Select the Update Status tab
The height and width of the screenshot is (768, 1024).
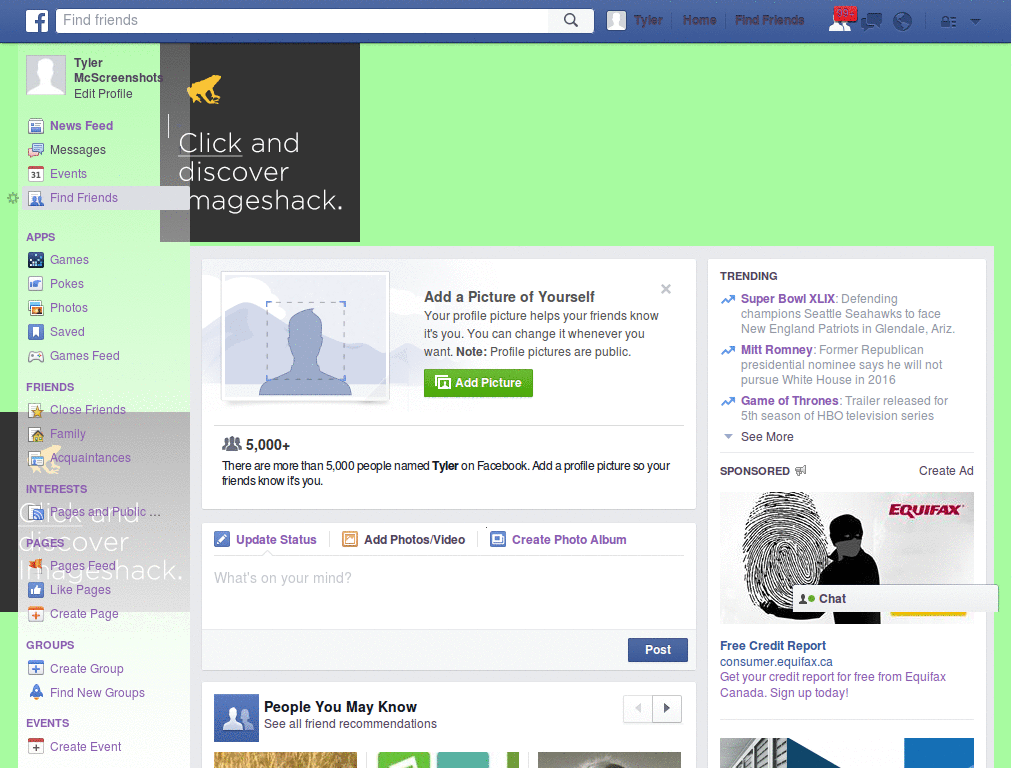pos(266,539)
